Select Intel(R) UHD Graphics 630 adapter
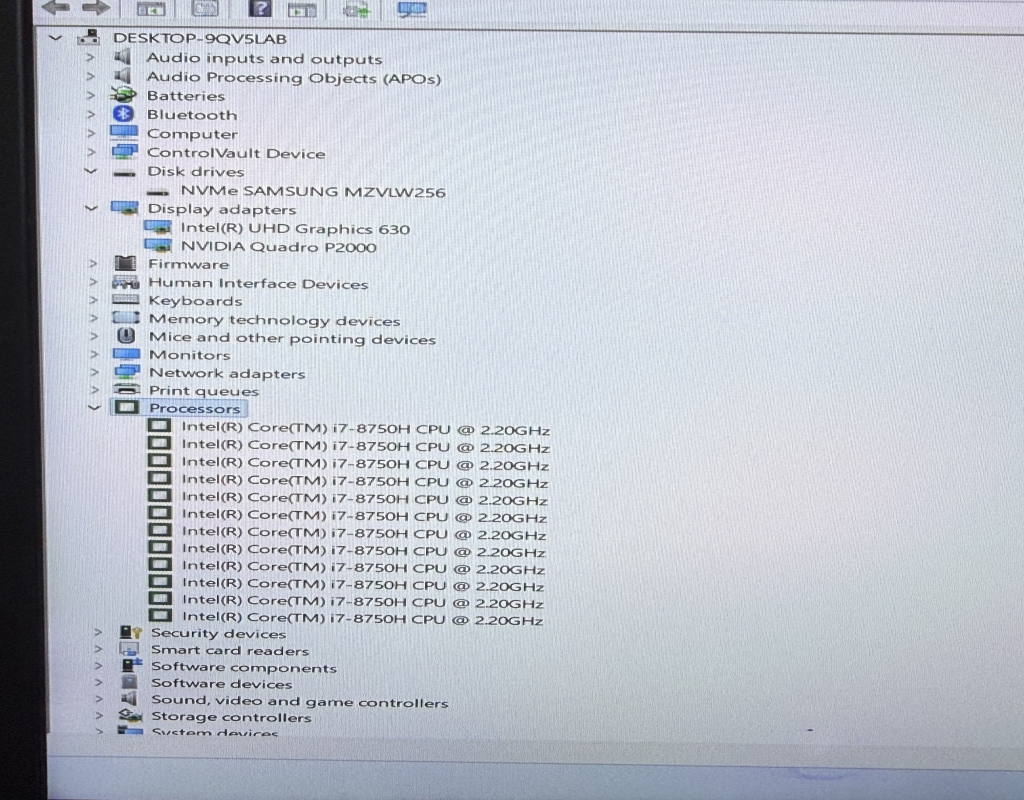The image size is (1024, 800). click(x=295, y=229)
